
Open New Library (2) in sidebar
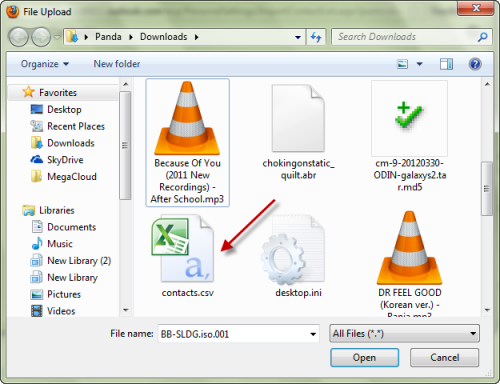click(79, 260)
